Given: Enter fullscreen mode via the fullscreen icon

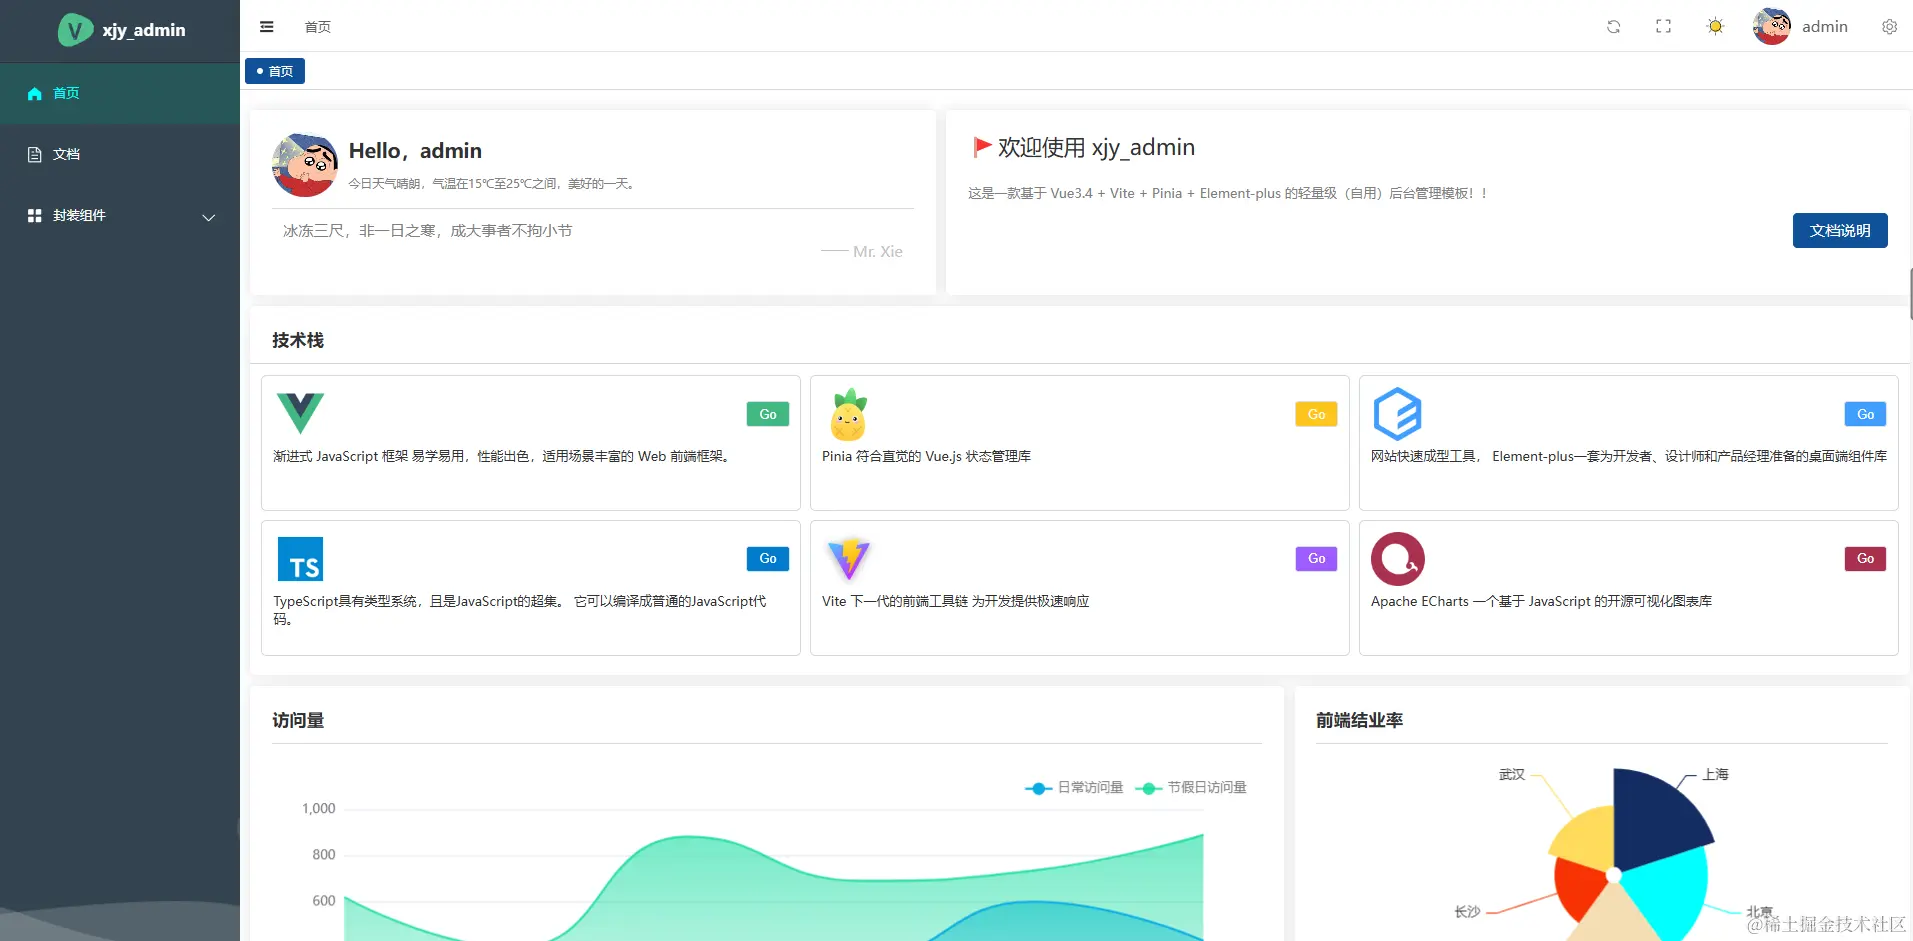Looking at the screenshot, I should (1663, 26).
